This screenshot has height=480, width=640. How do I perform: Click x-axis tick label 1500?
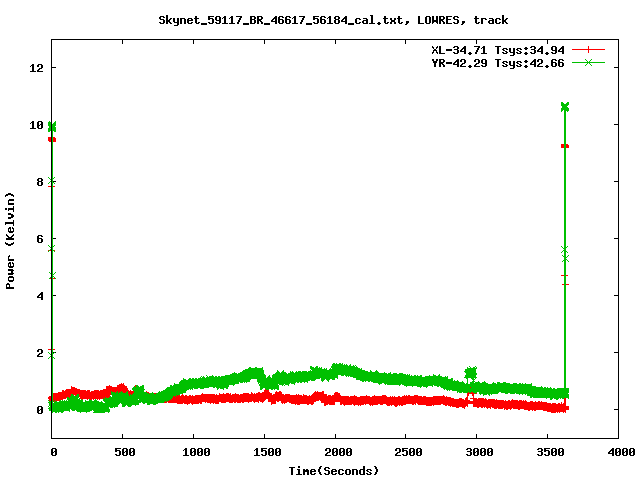(x=267, y=452)
